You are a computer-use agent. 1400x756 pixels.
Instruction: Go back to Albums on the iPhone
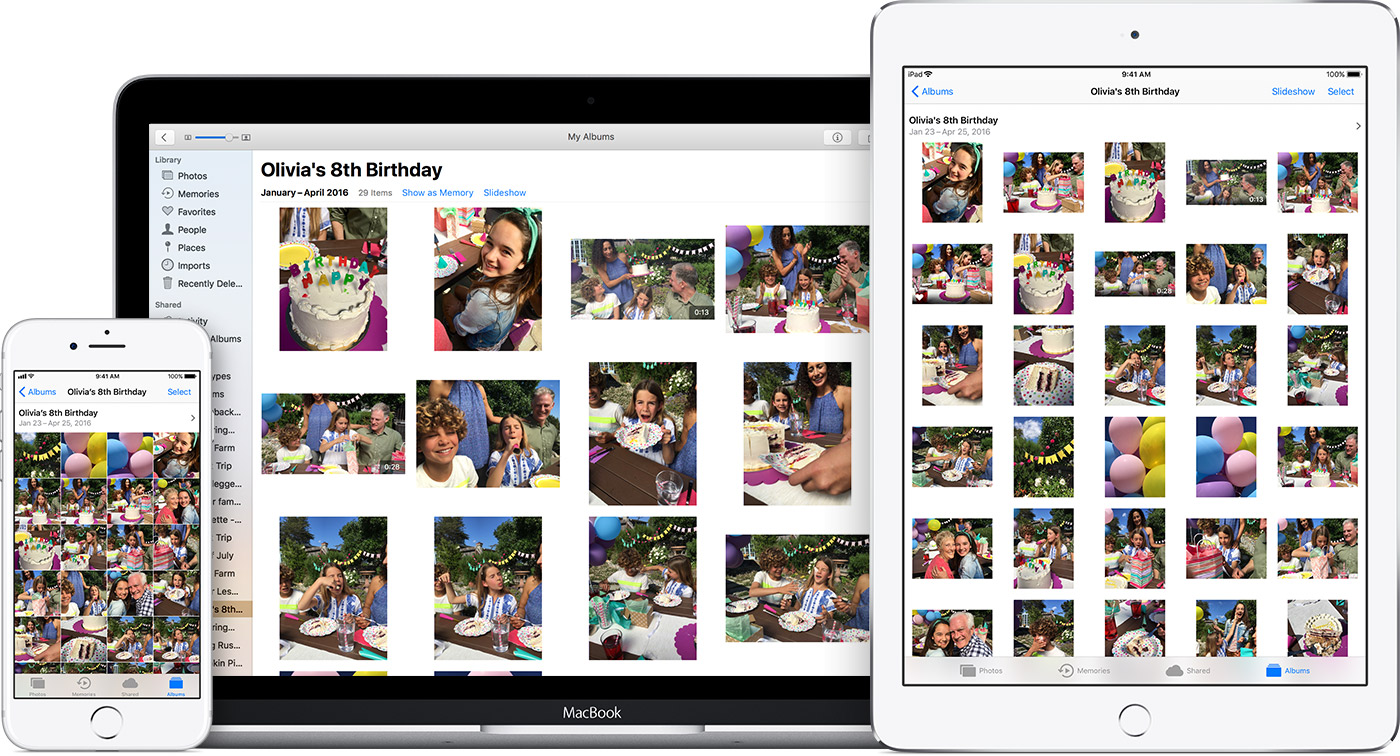coord(38,392)
